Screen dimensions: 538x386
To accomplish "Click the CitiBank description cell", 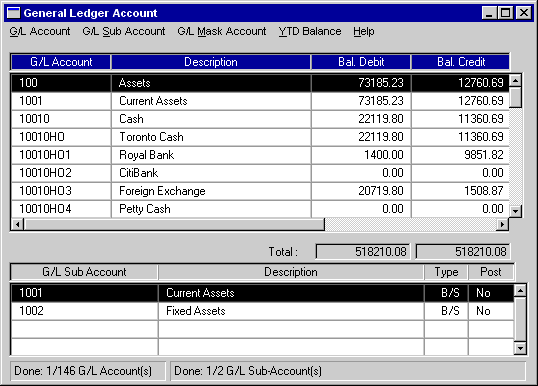I will coord(211,173).
